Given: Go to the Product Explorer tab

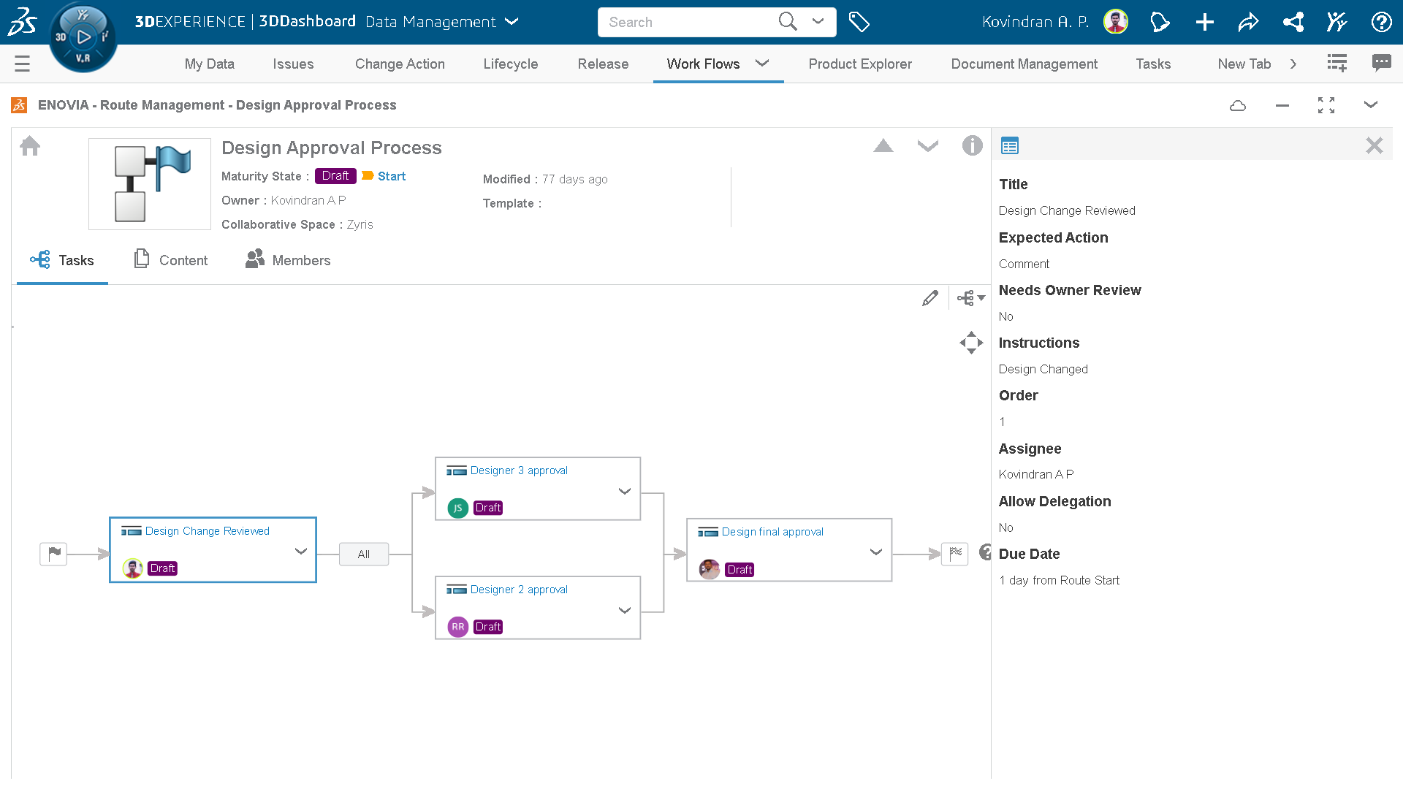Looking at the screenshot, I should tap(860, 64).
